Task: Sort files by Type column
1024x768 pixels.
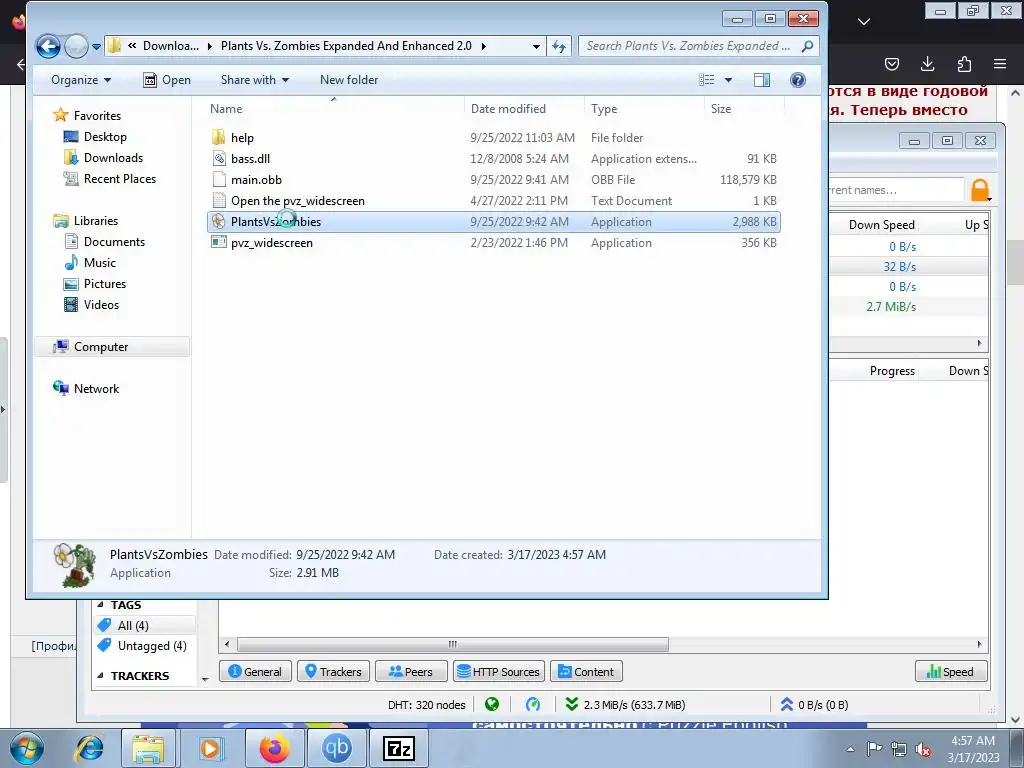Action: pyautogui.click(x=644, y=108)
